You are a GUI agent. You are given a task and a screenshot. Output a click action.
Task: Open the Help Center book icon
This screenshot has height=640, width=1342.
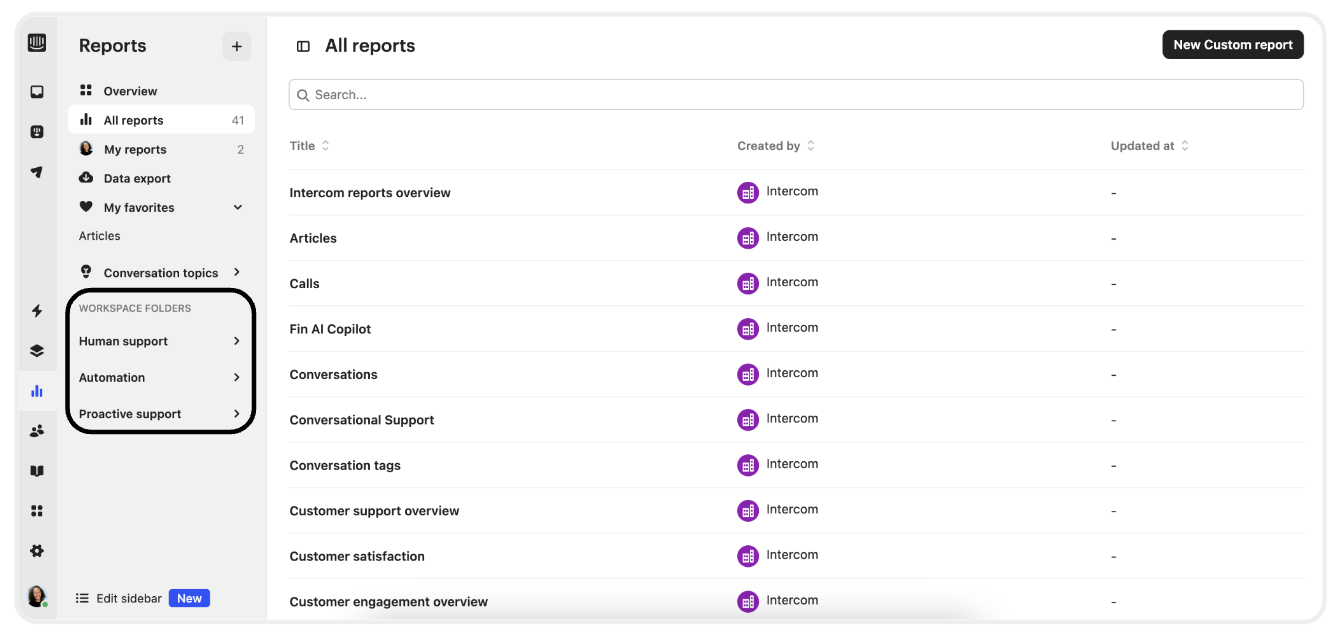pos(37,471)
